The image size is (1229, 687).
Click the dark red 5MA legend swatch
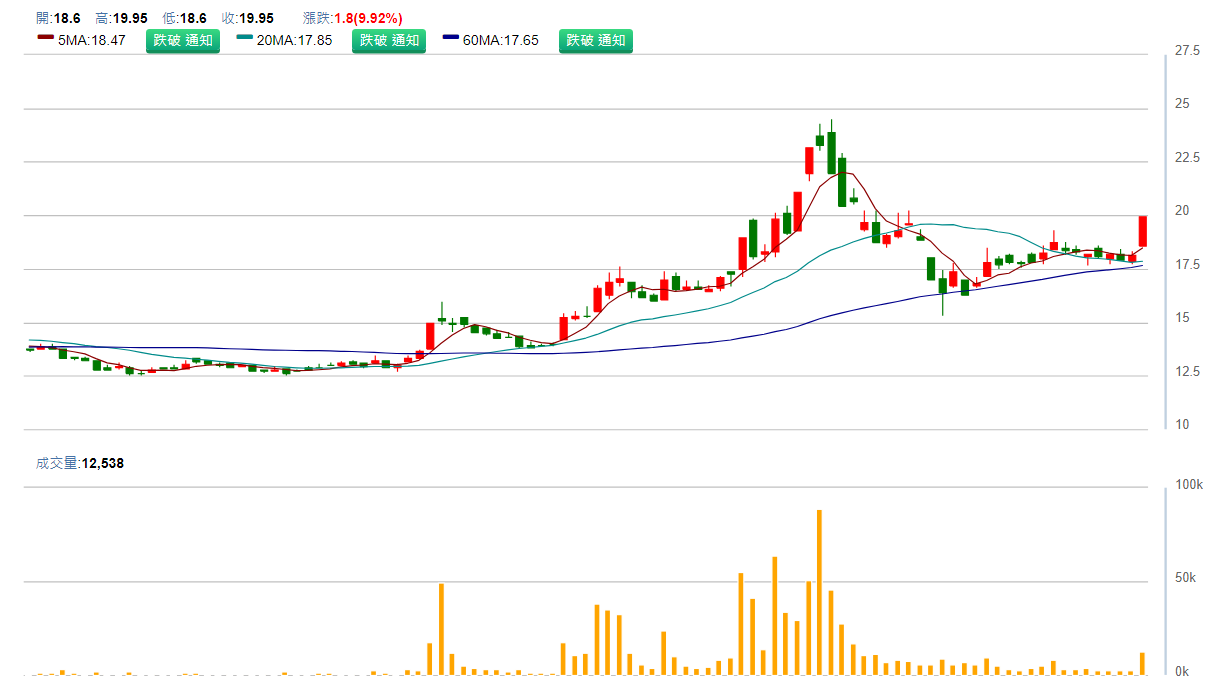click(45, 38)
